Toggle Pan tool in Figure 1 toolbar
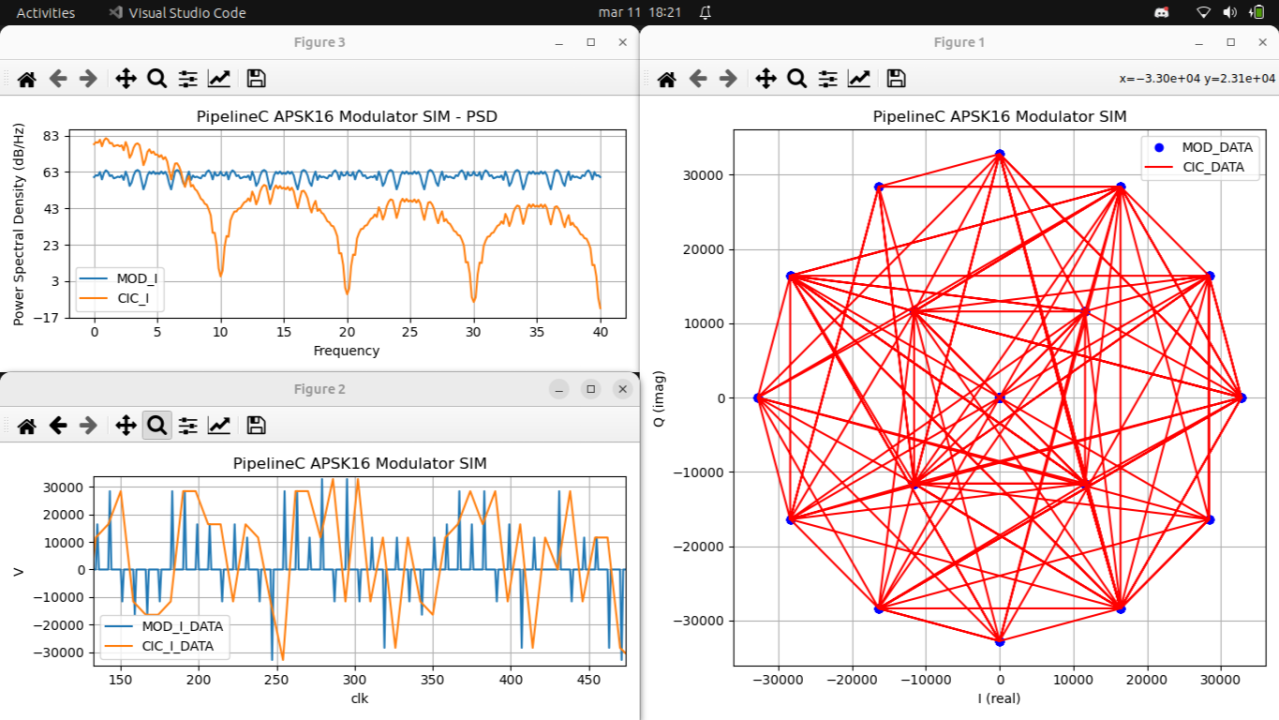The image size is (1279, 720). (765, 79)
